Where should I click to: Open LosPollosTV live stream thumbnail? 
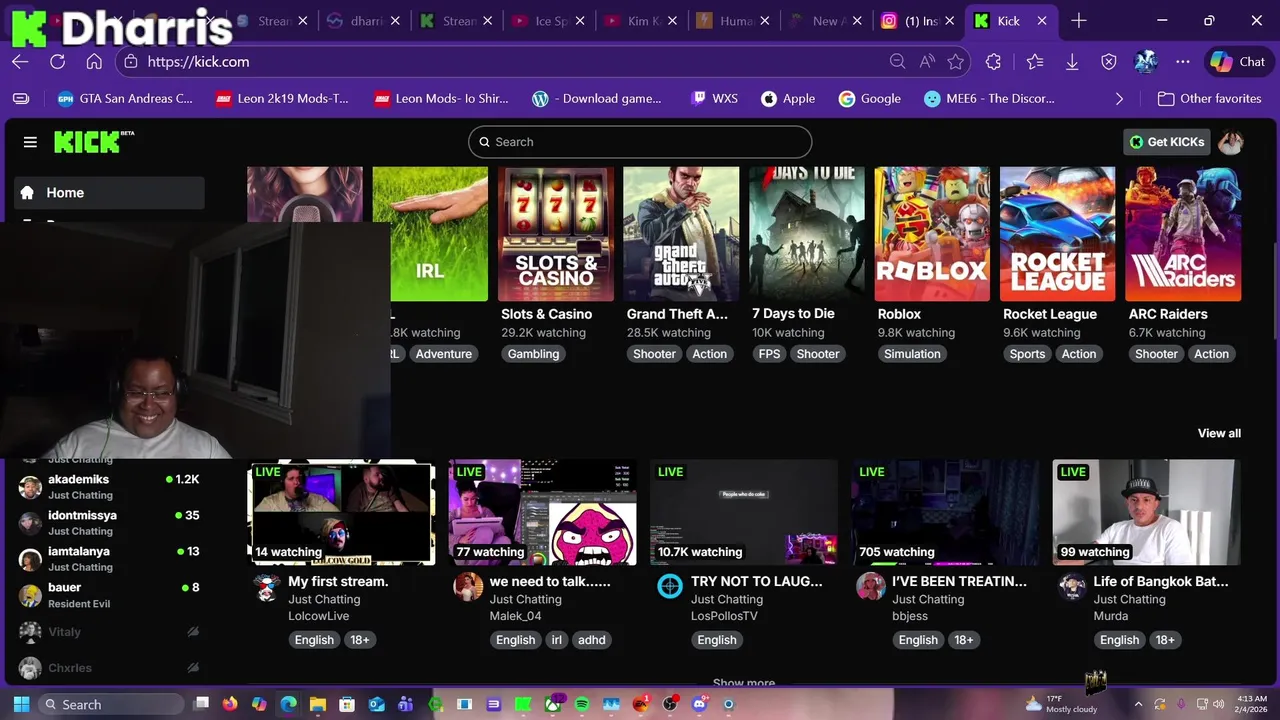coord(744,512)
